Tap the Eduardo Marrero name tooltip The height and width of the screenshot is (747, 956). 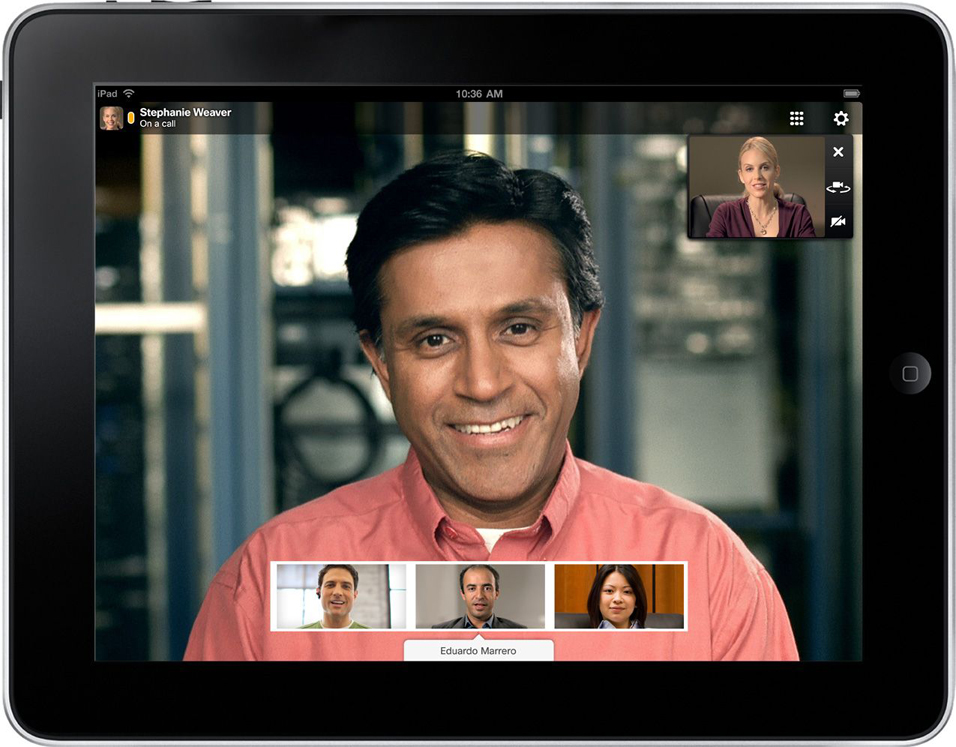[479, 651]
